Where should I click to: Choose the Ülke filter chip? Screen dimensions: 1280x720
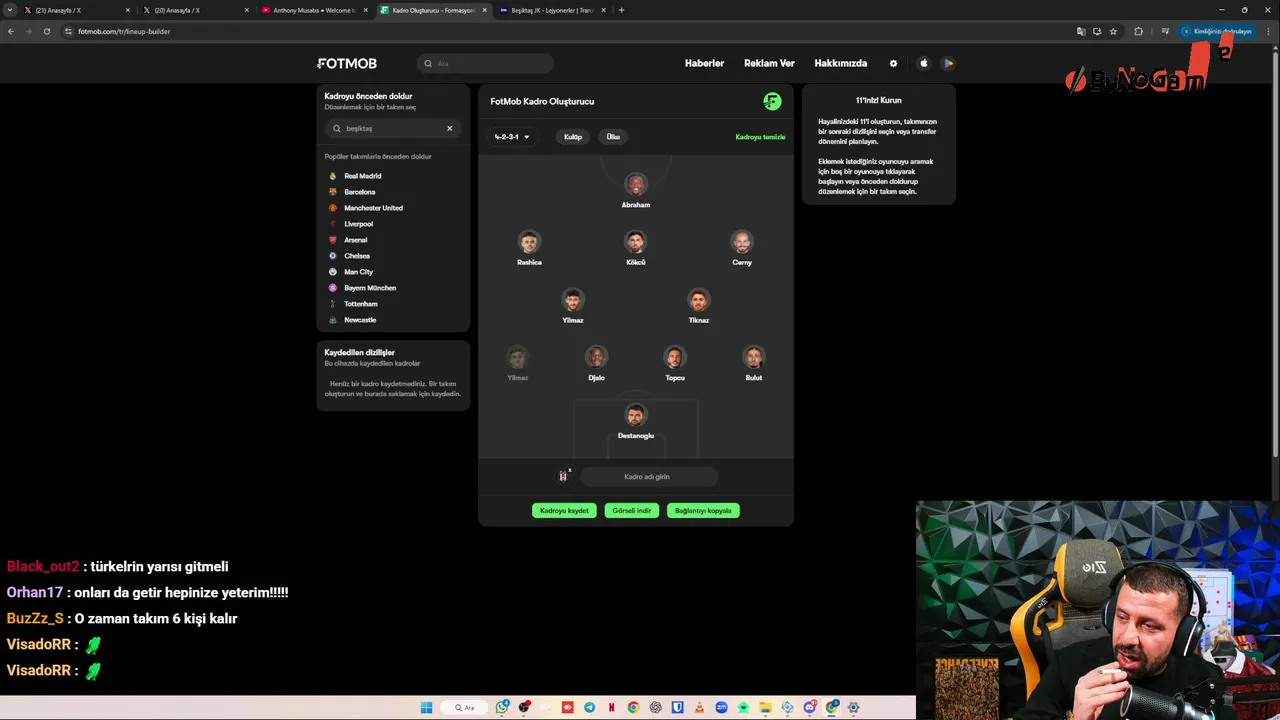pos(613,137)
